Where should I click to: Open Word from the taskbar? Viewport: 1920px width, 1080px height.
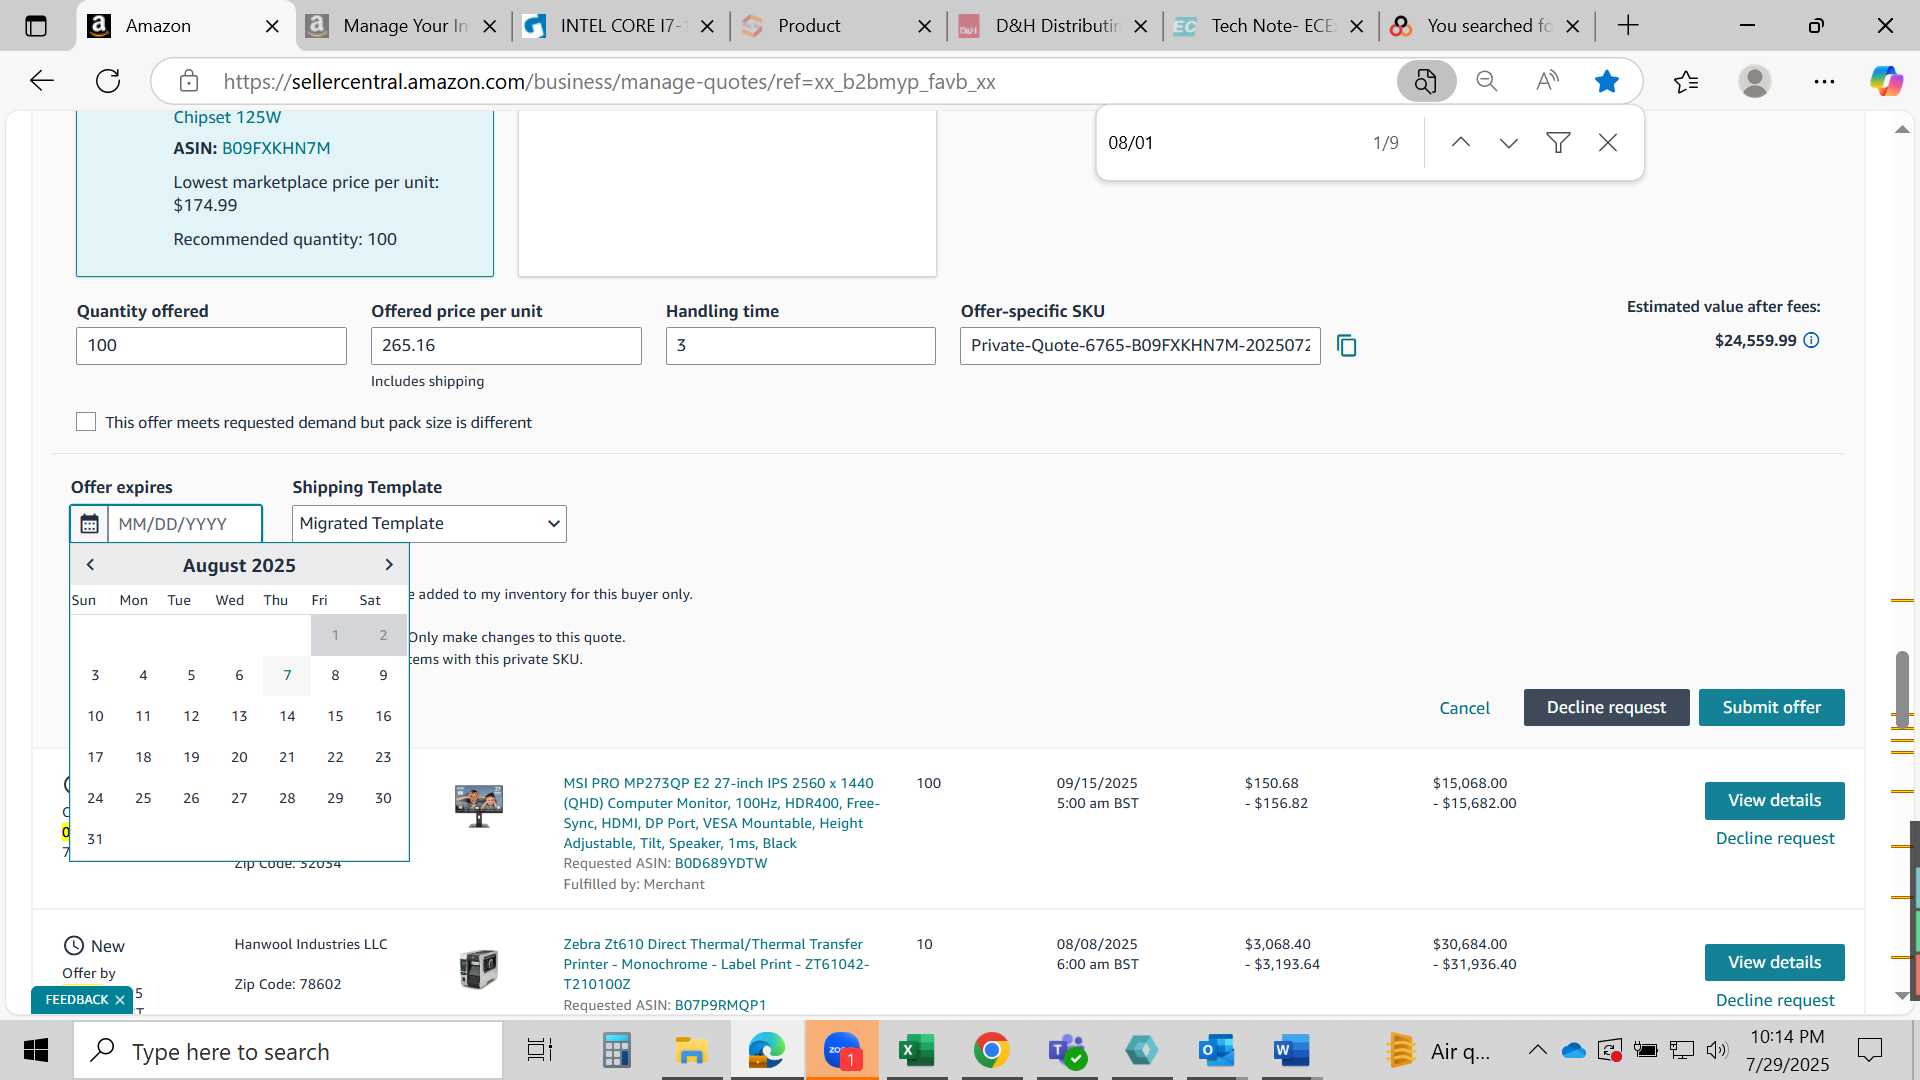[x=1291, y=1051]
